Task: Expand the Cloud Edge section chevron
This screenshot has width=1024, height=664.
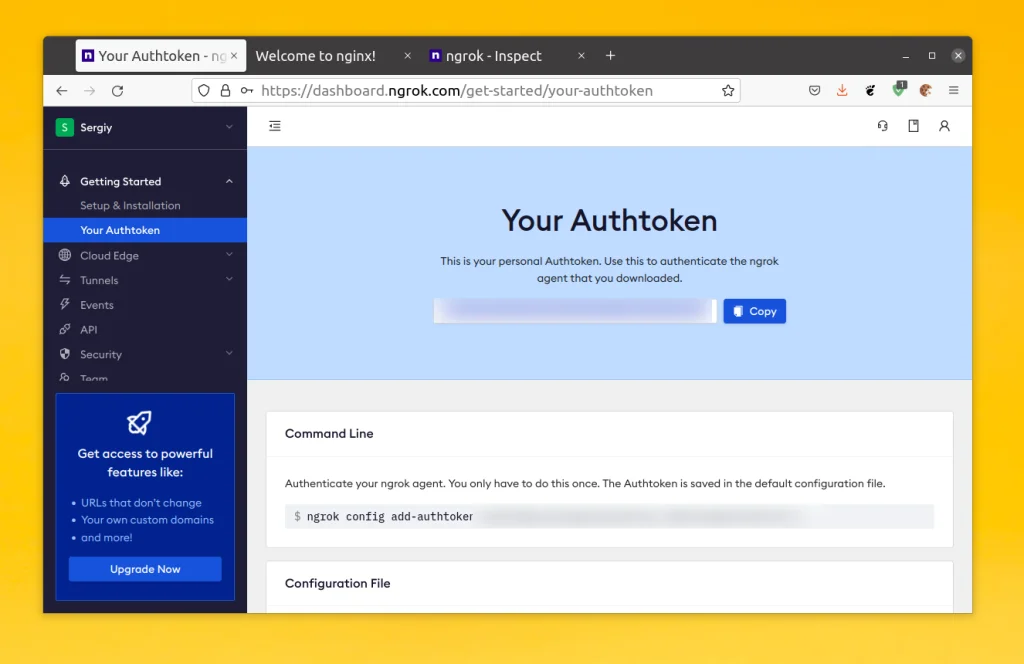Action: click(x=229, y=255)
